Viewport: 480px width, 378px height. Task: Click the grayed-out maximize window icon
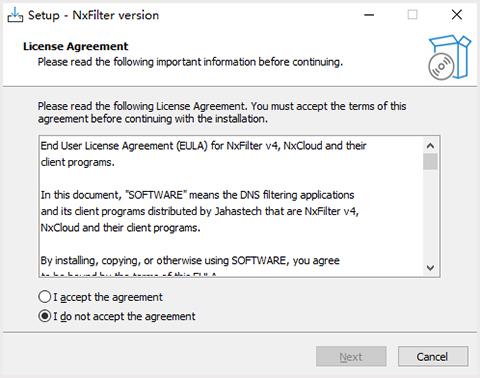point(412,15)
